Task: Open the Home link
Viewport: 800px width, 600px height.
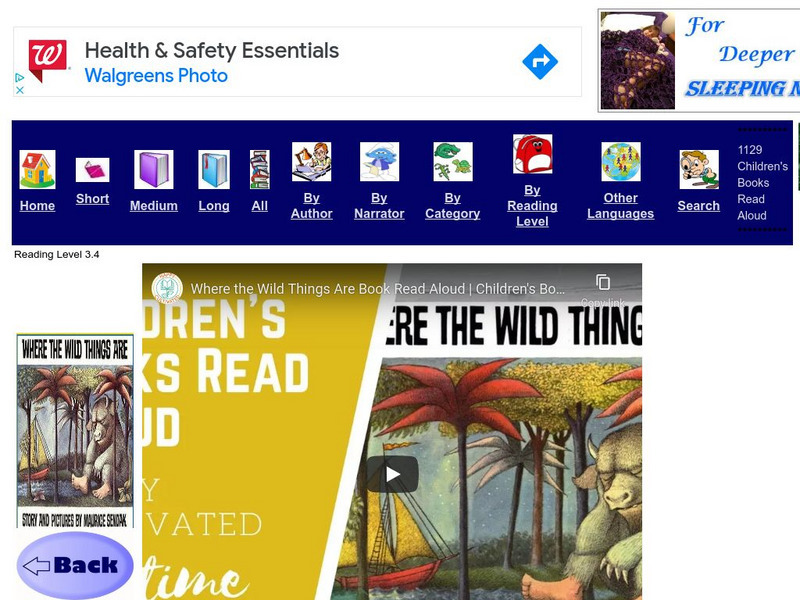Action: tap(37, 206)
